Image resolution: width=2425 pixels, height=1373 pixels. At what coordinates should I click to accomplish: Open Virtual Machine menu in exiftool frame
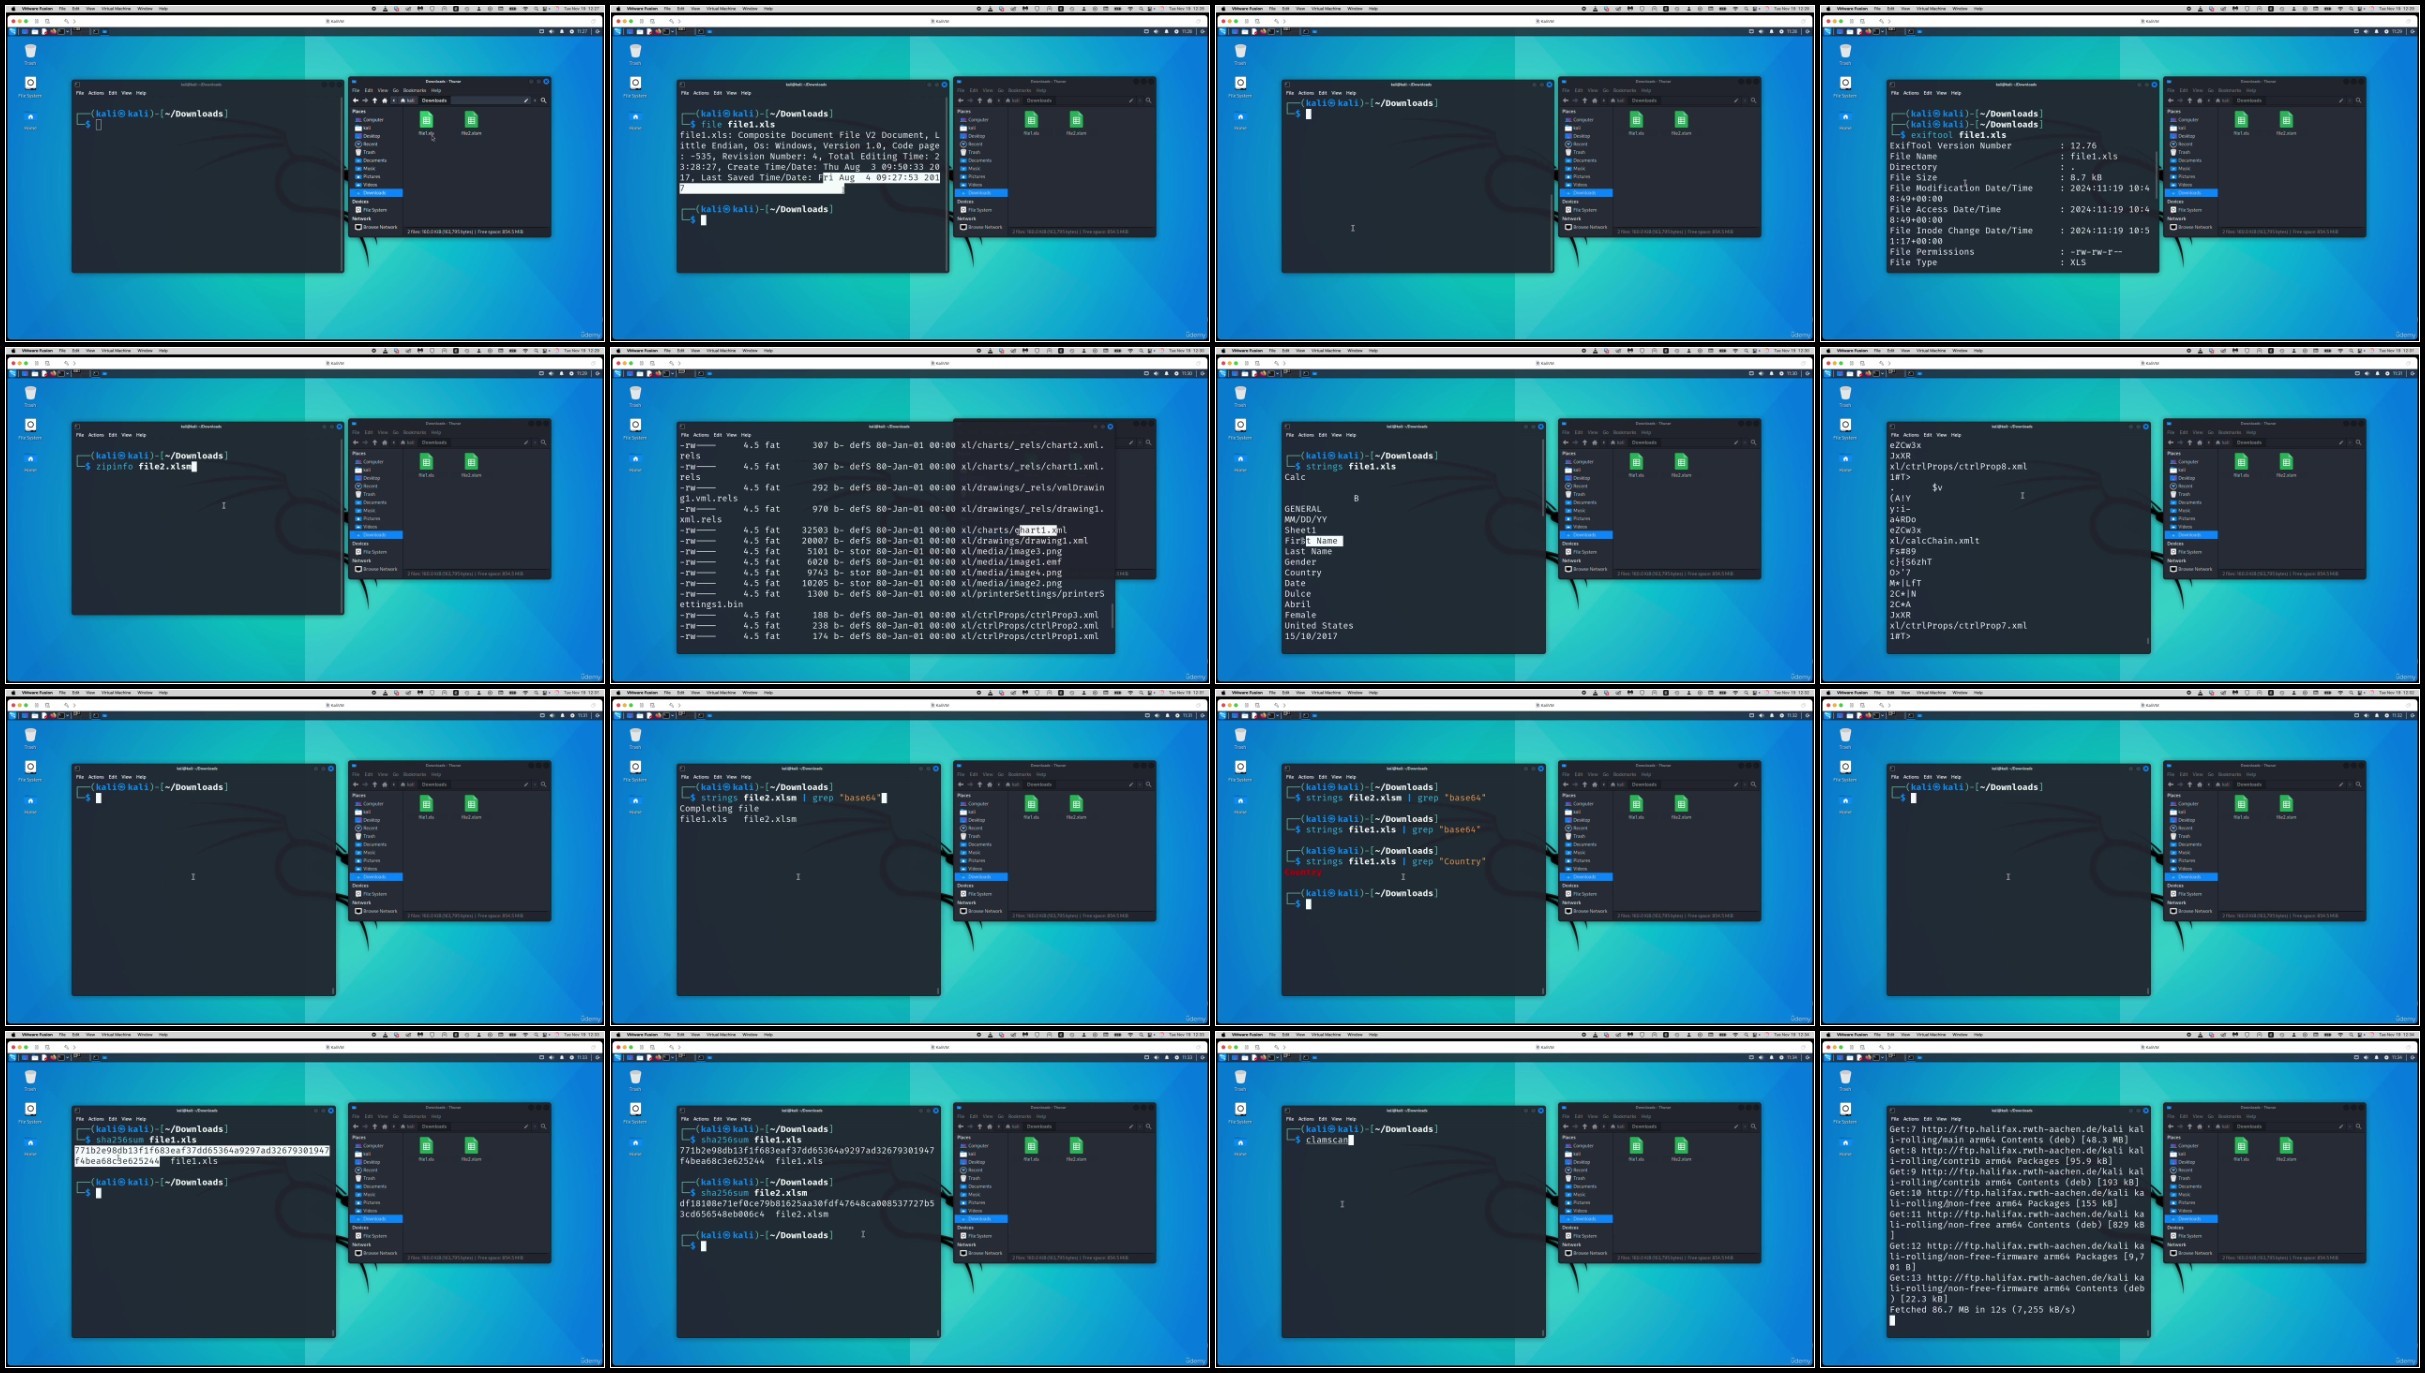tap(1931, 8)
